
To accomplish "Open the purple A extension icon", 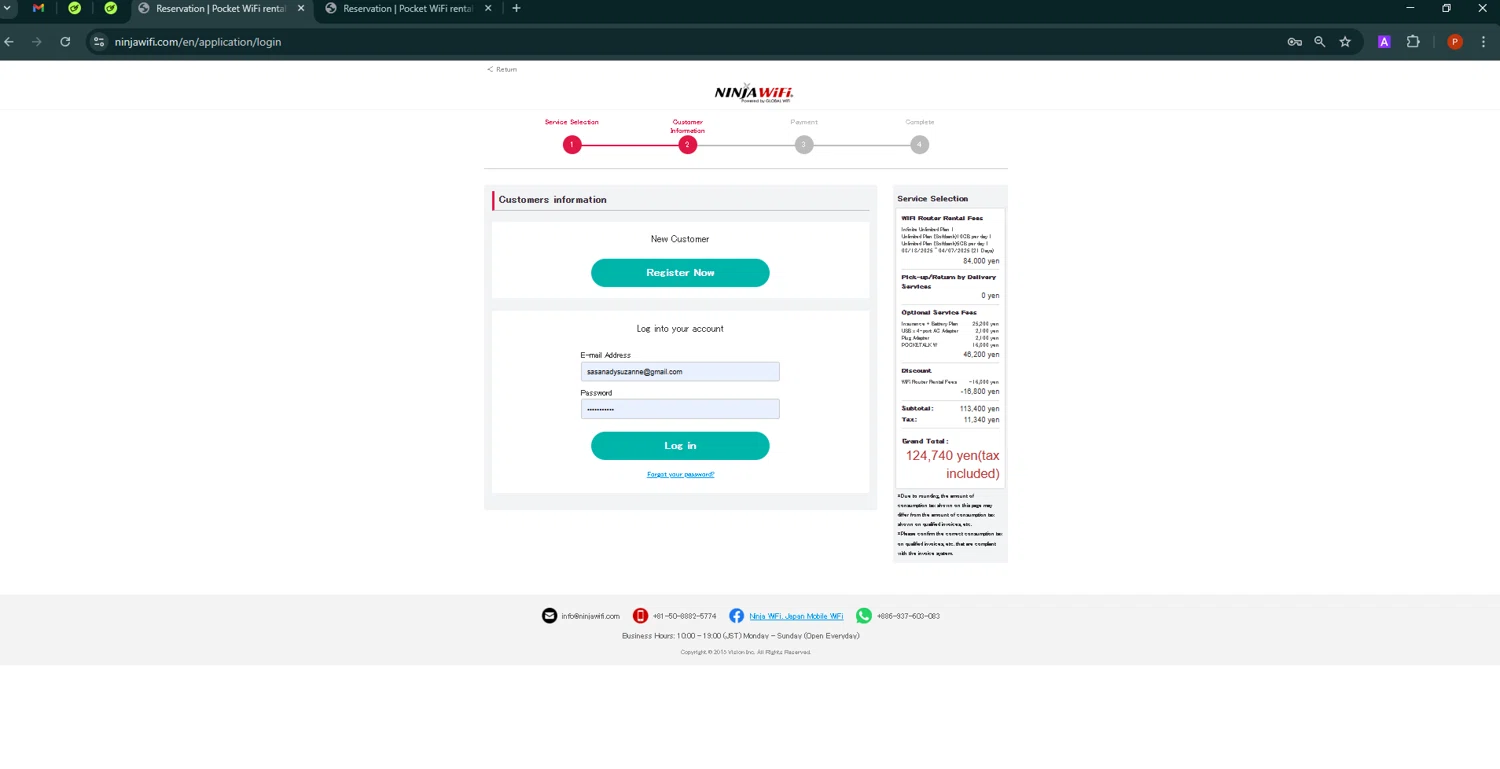I will pos(1384,42).
